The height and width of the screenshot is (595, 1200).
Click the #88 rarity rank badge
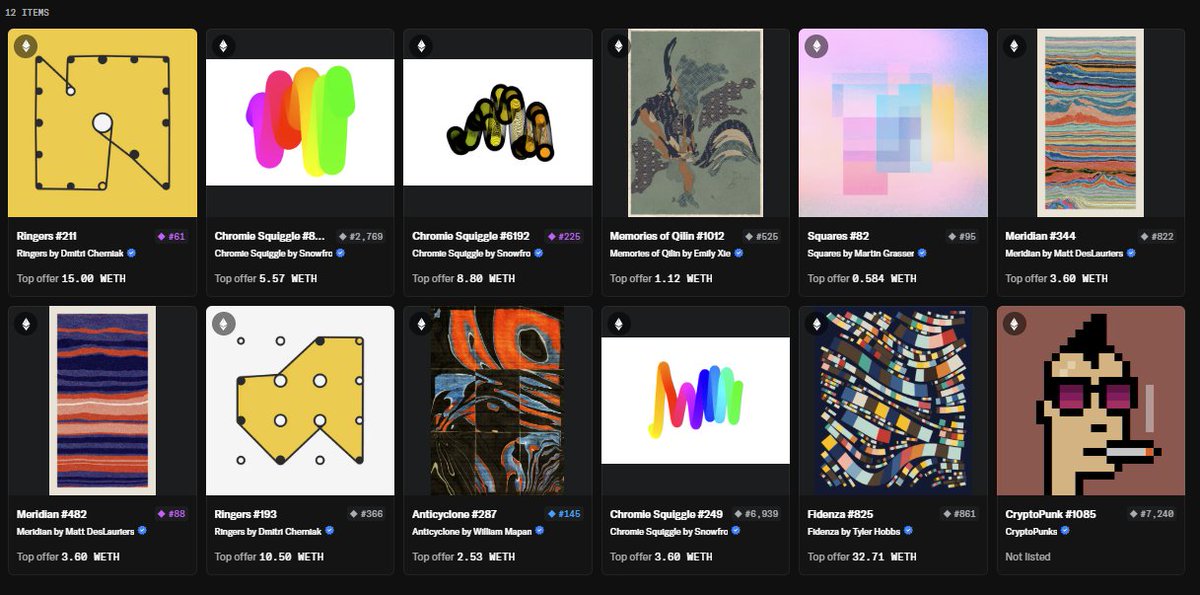click(171, 514)
